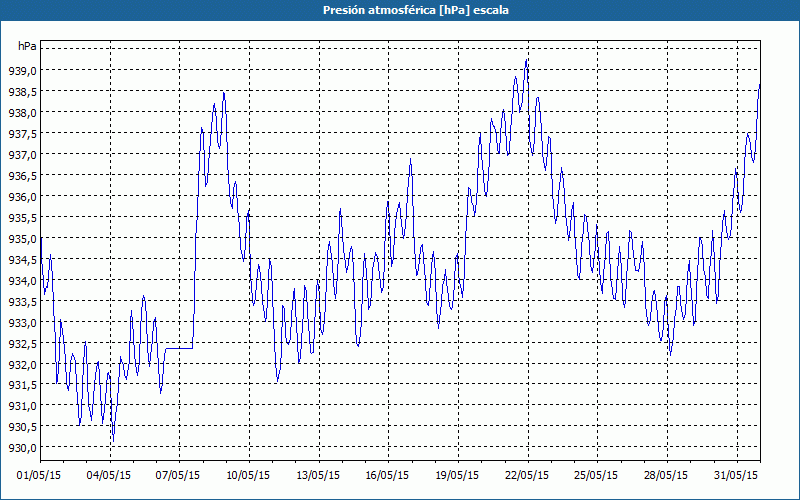
Task: Select the 934,0 pressure axis label
Action: pyautogui.click(x=22, y=281)
